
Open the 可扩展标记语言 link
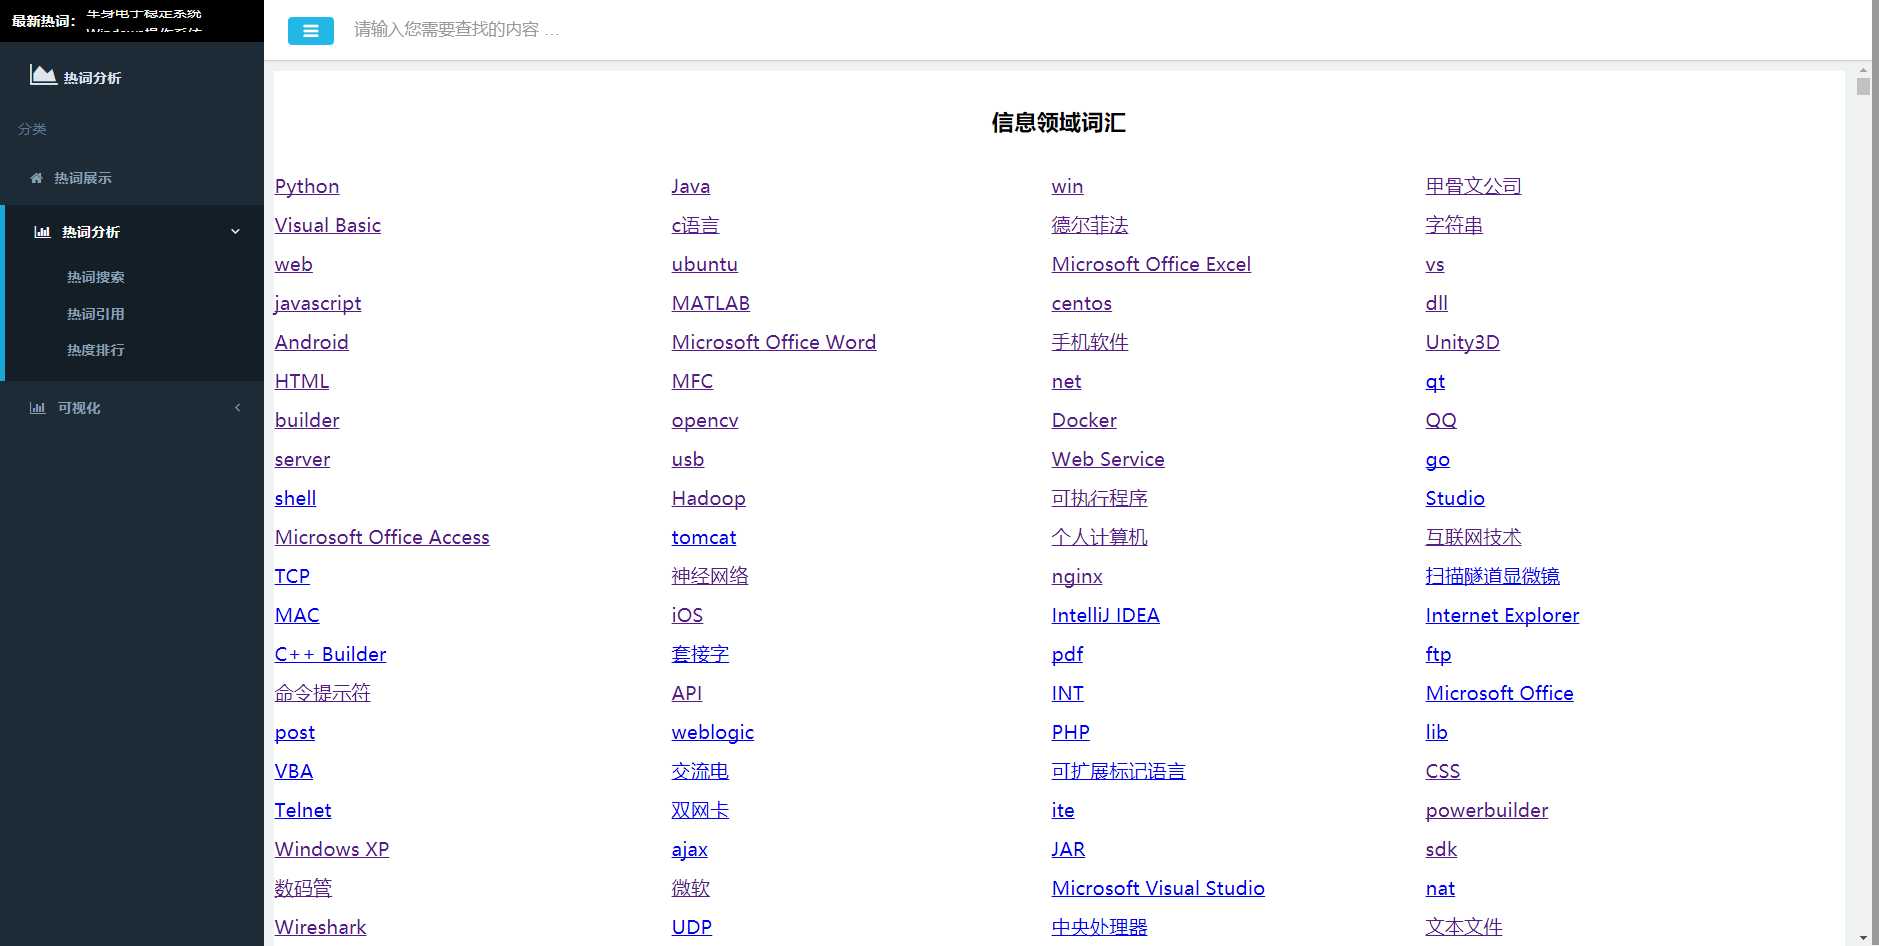coord(1119,771)
